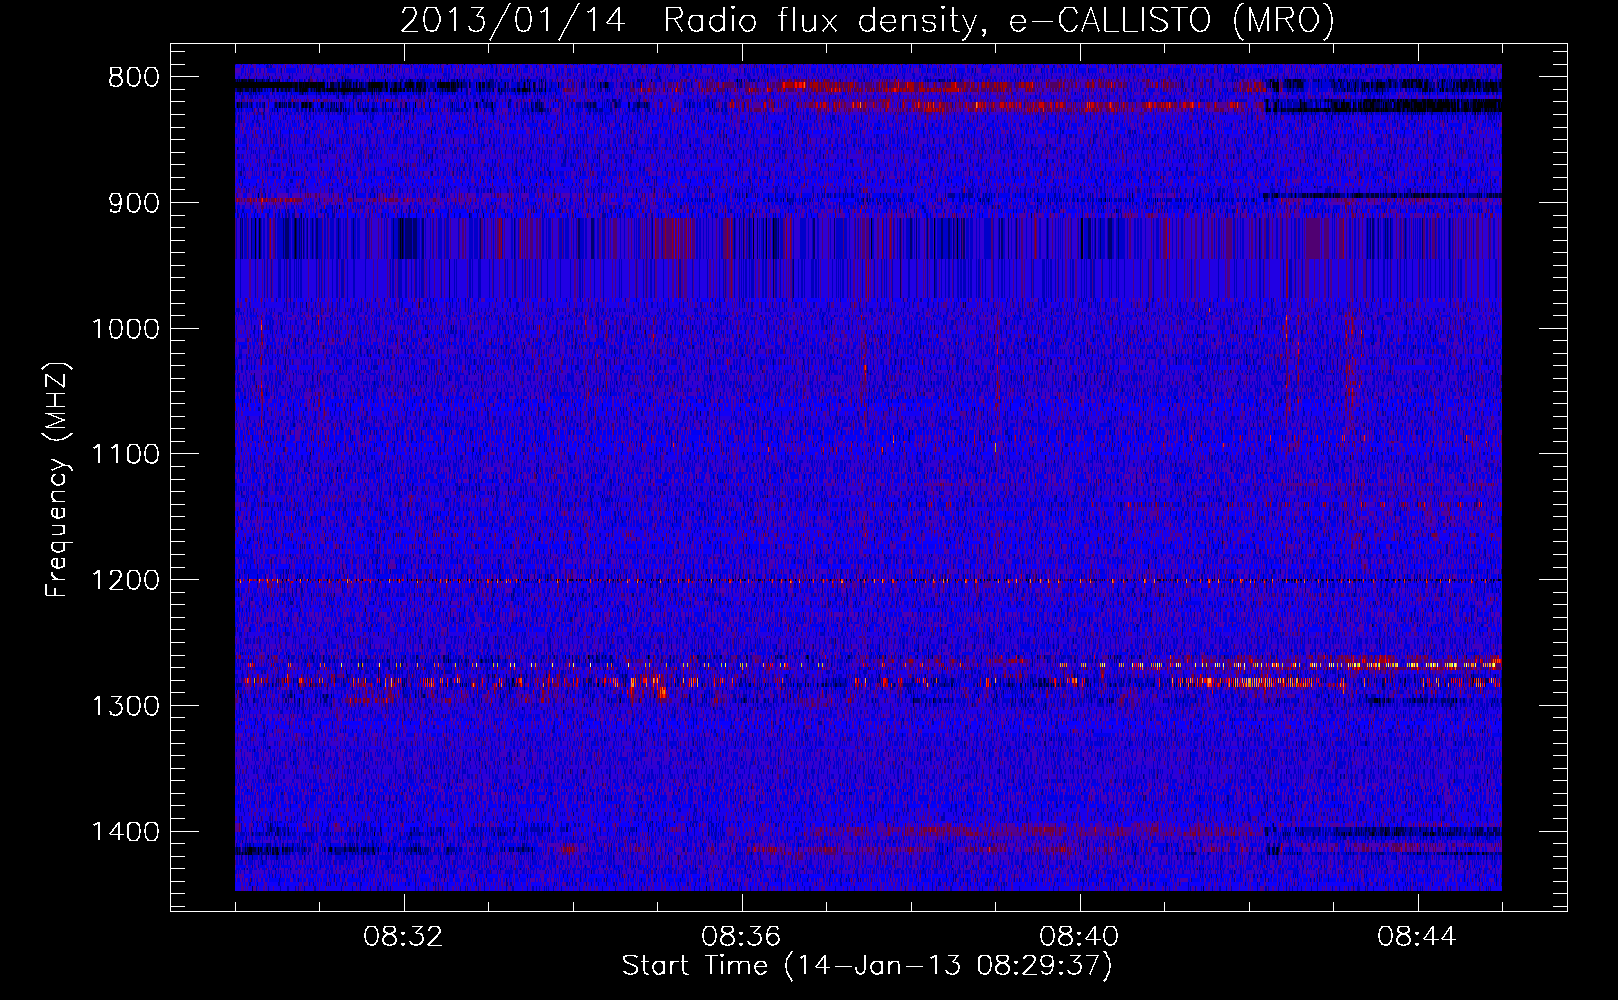
Task: Click the 08:44 time tick label
Action: [x=1417, y=937]
